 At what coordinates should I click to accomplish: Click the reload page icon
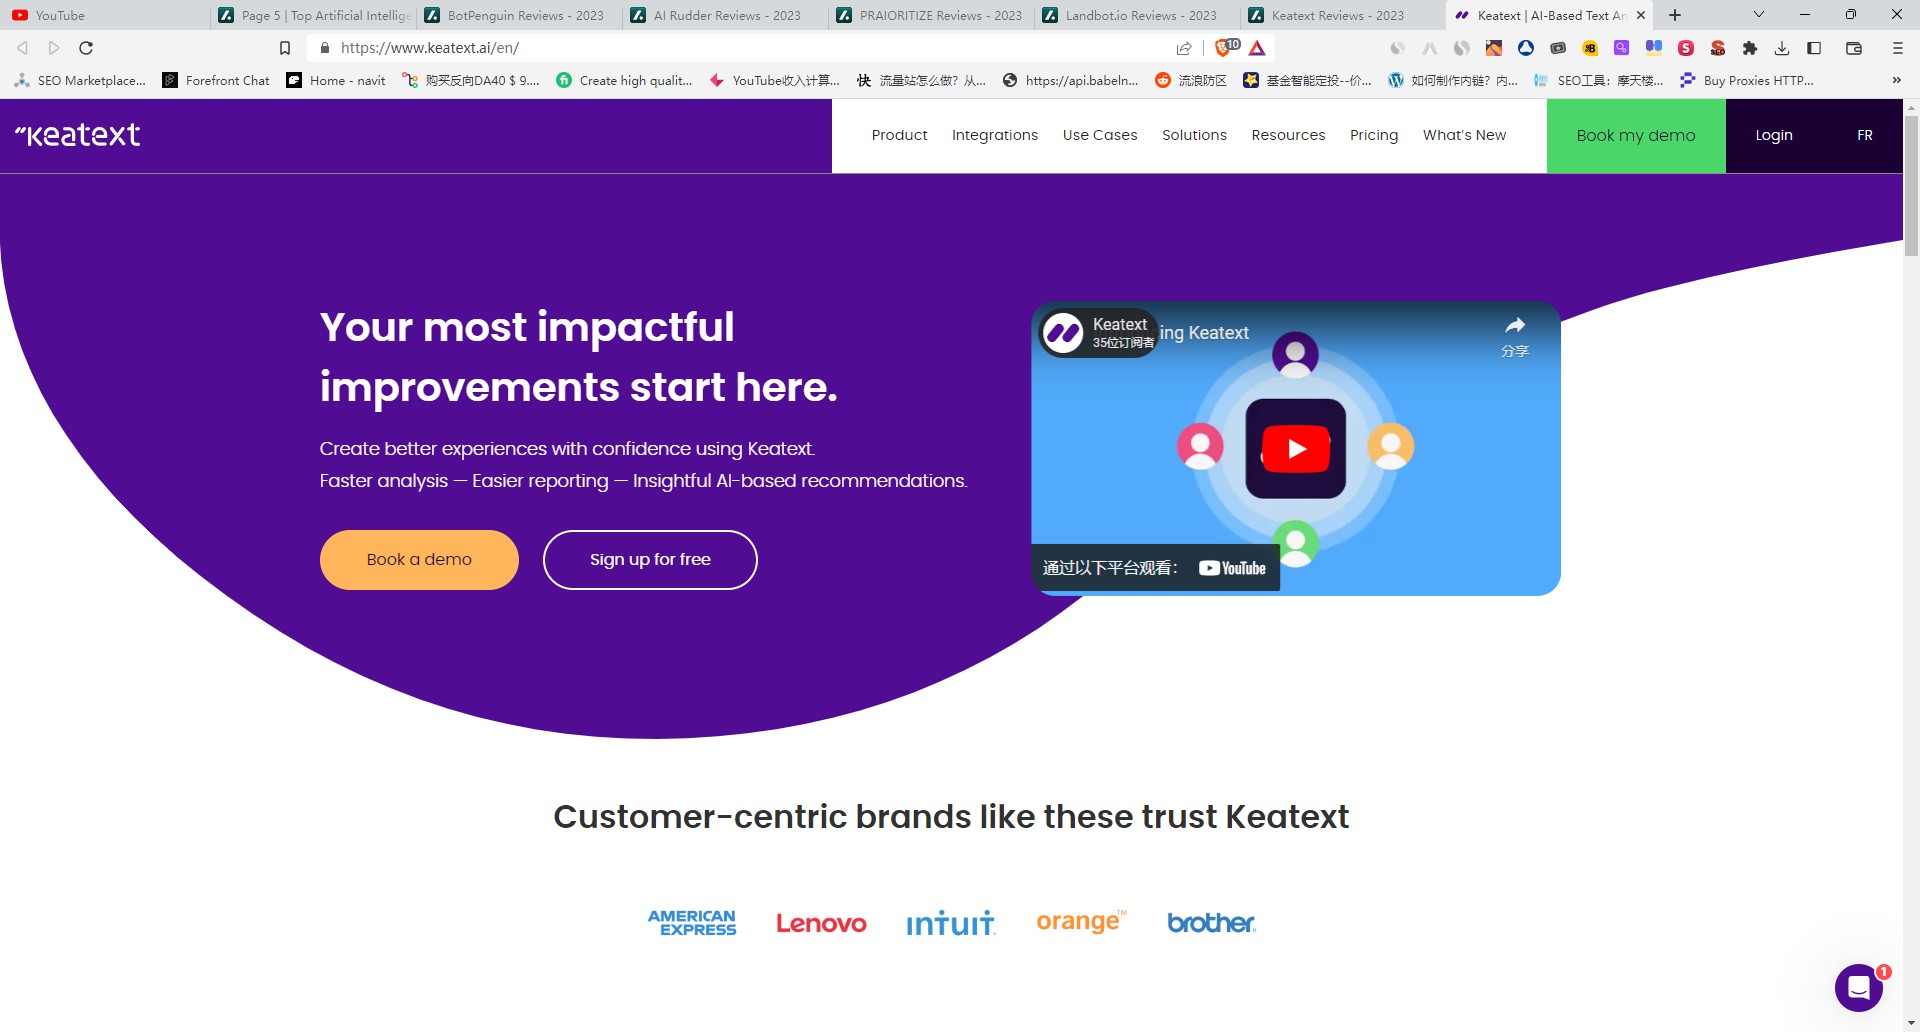[86, 47]
